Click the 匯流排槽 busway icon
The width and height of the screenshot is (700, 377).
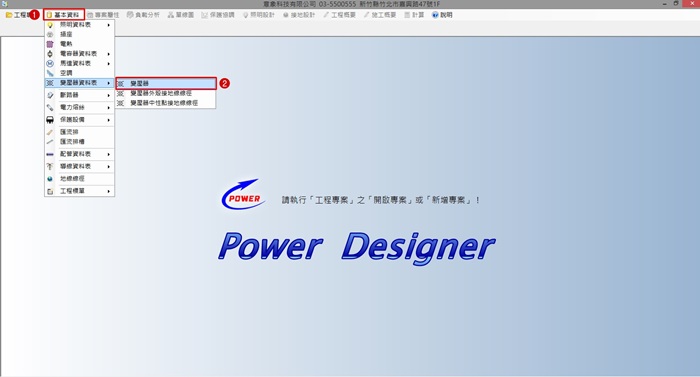tap(50, 142)
